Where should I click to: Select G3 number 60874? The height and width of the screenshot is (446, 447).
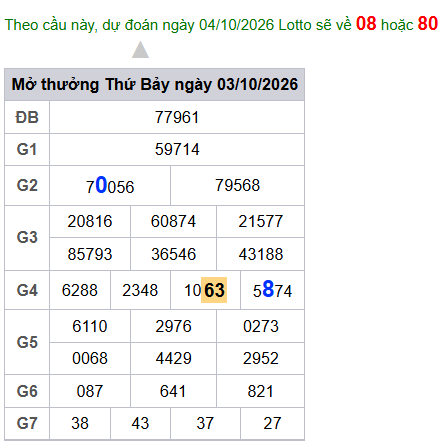[173, 221]
